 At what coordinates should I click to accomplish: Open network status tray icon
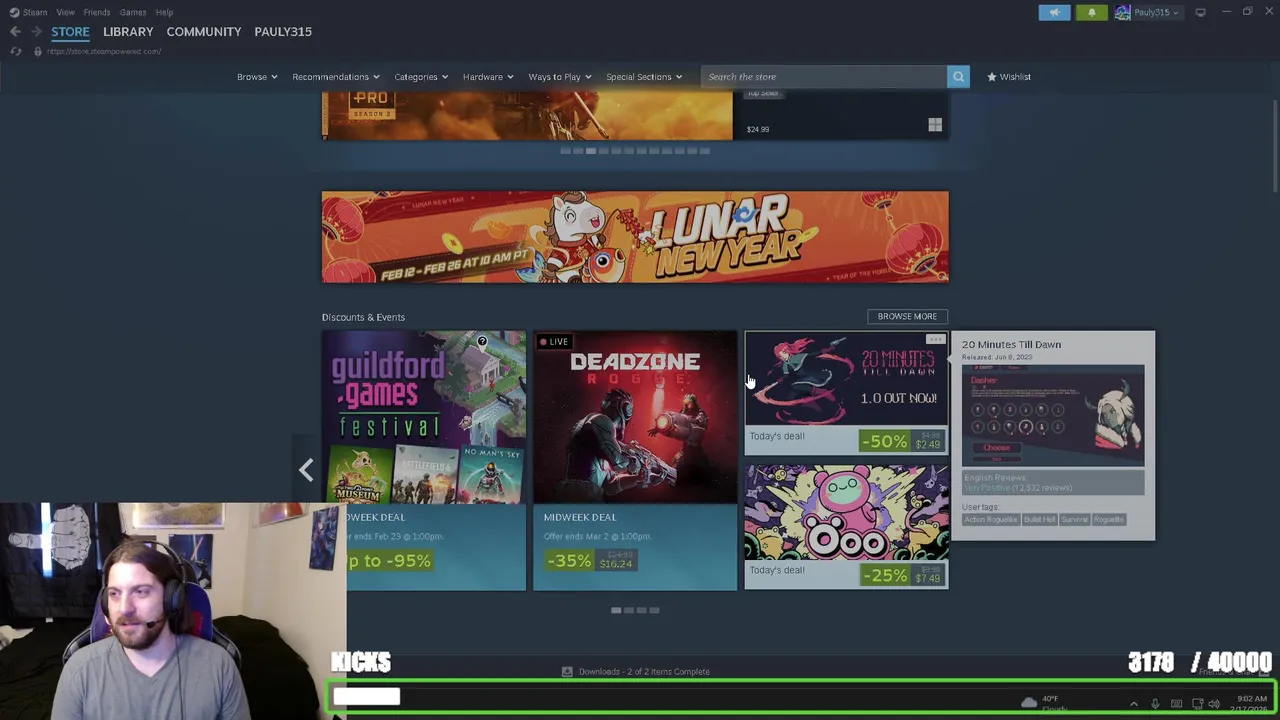1197,704
